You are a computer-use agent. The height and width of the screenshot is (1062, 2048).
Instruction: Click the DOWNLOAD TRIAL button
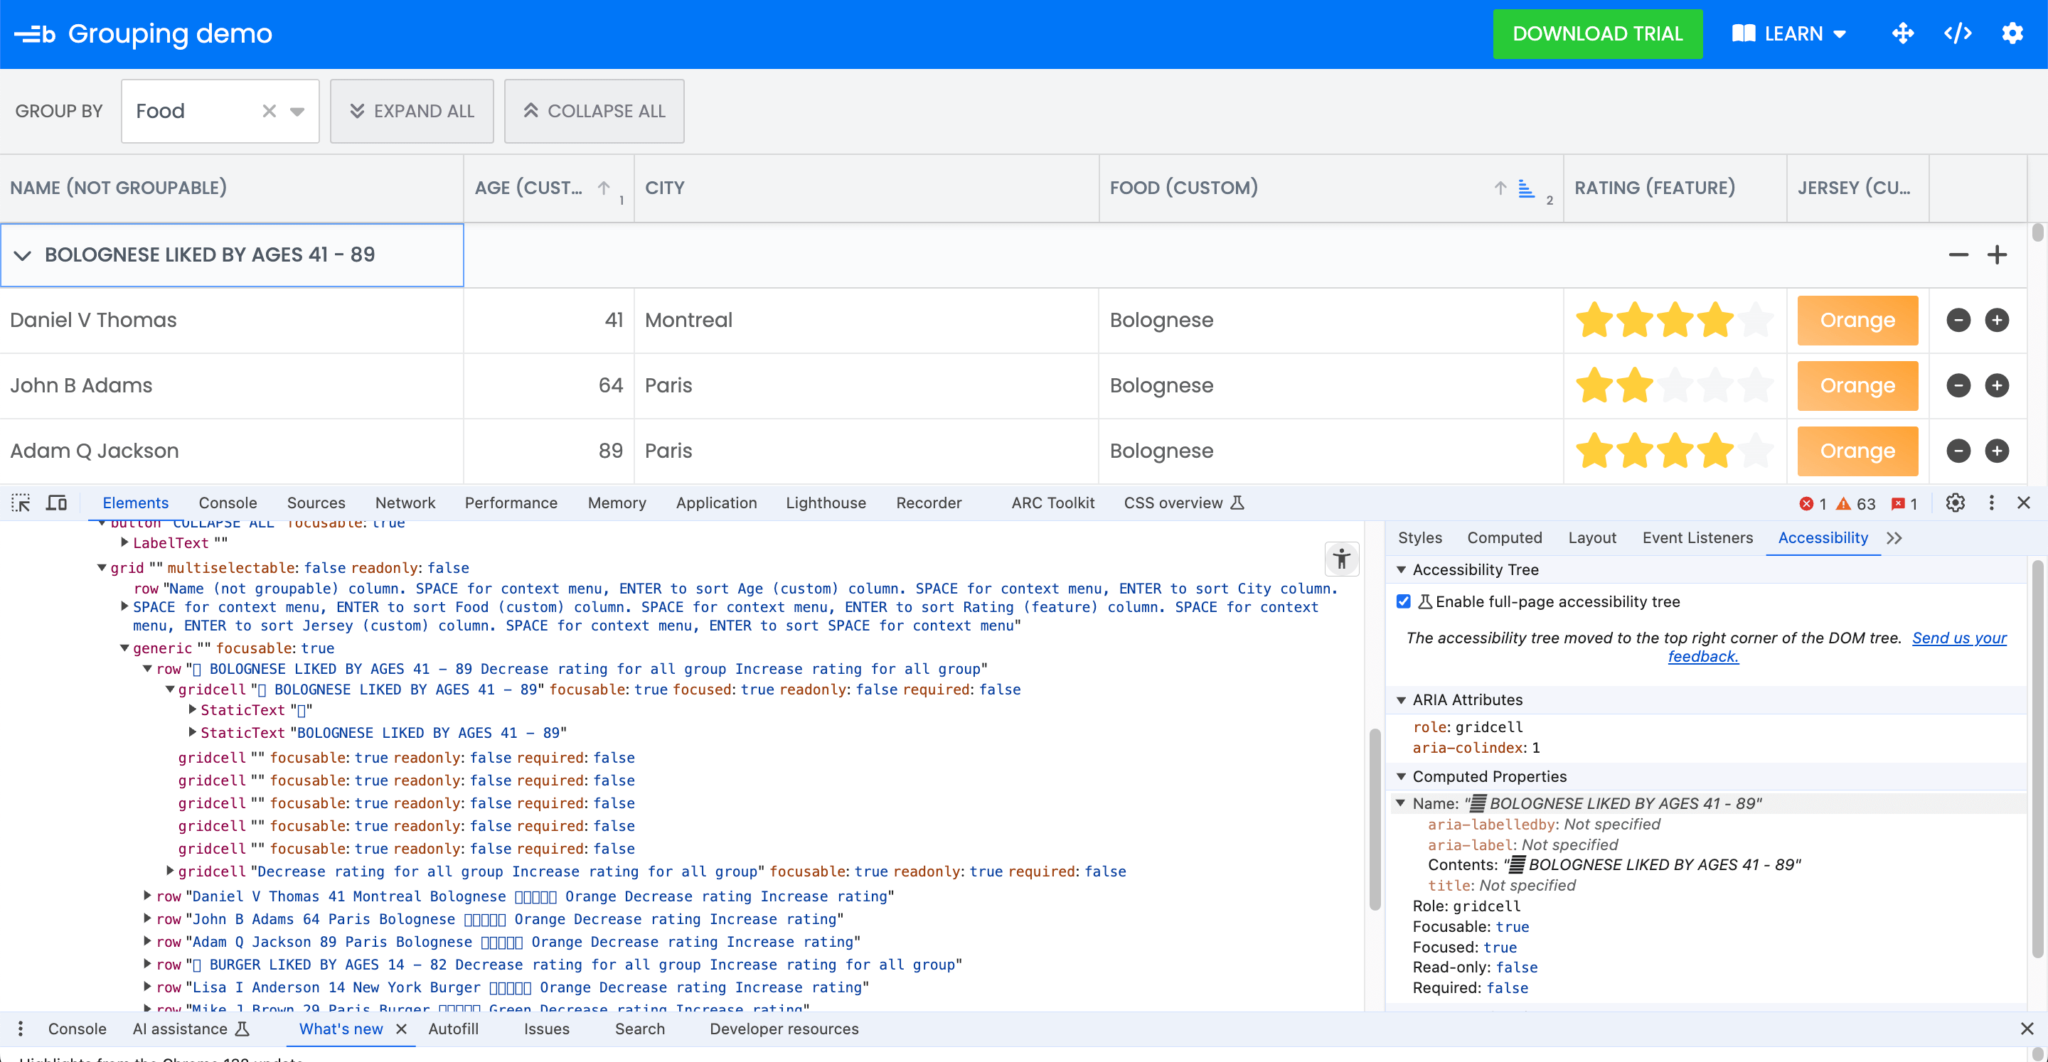click(1598, 34)
